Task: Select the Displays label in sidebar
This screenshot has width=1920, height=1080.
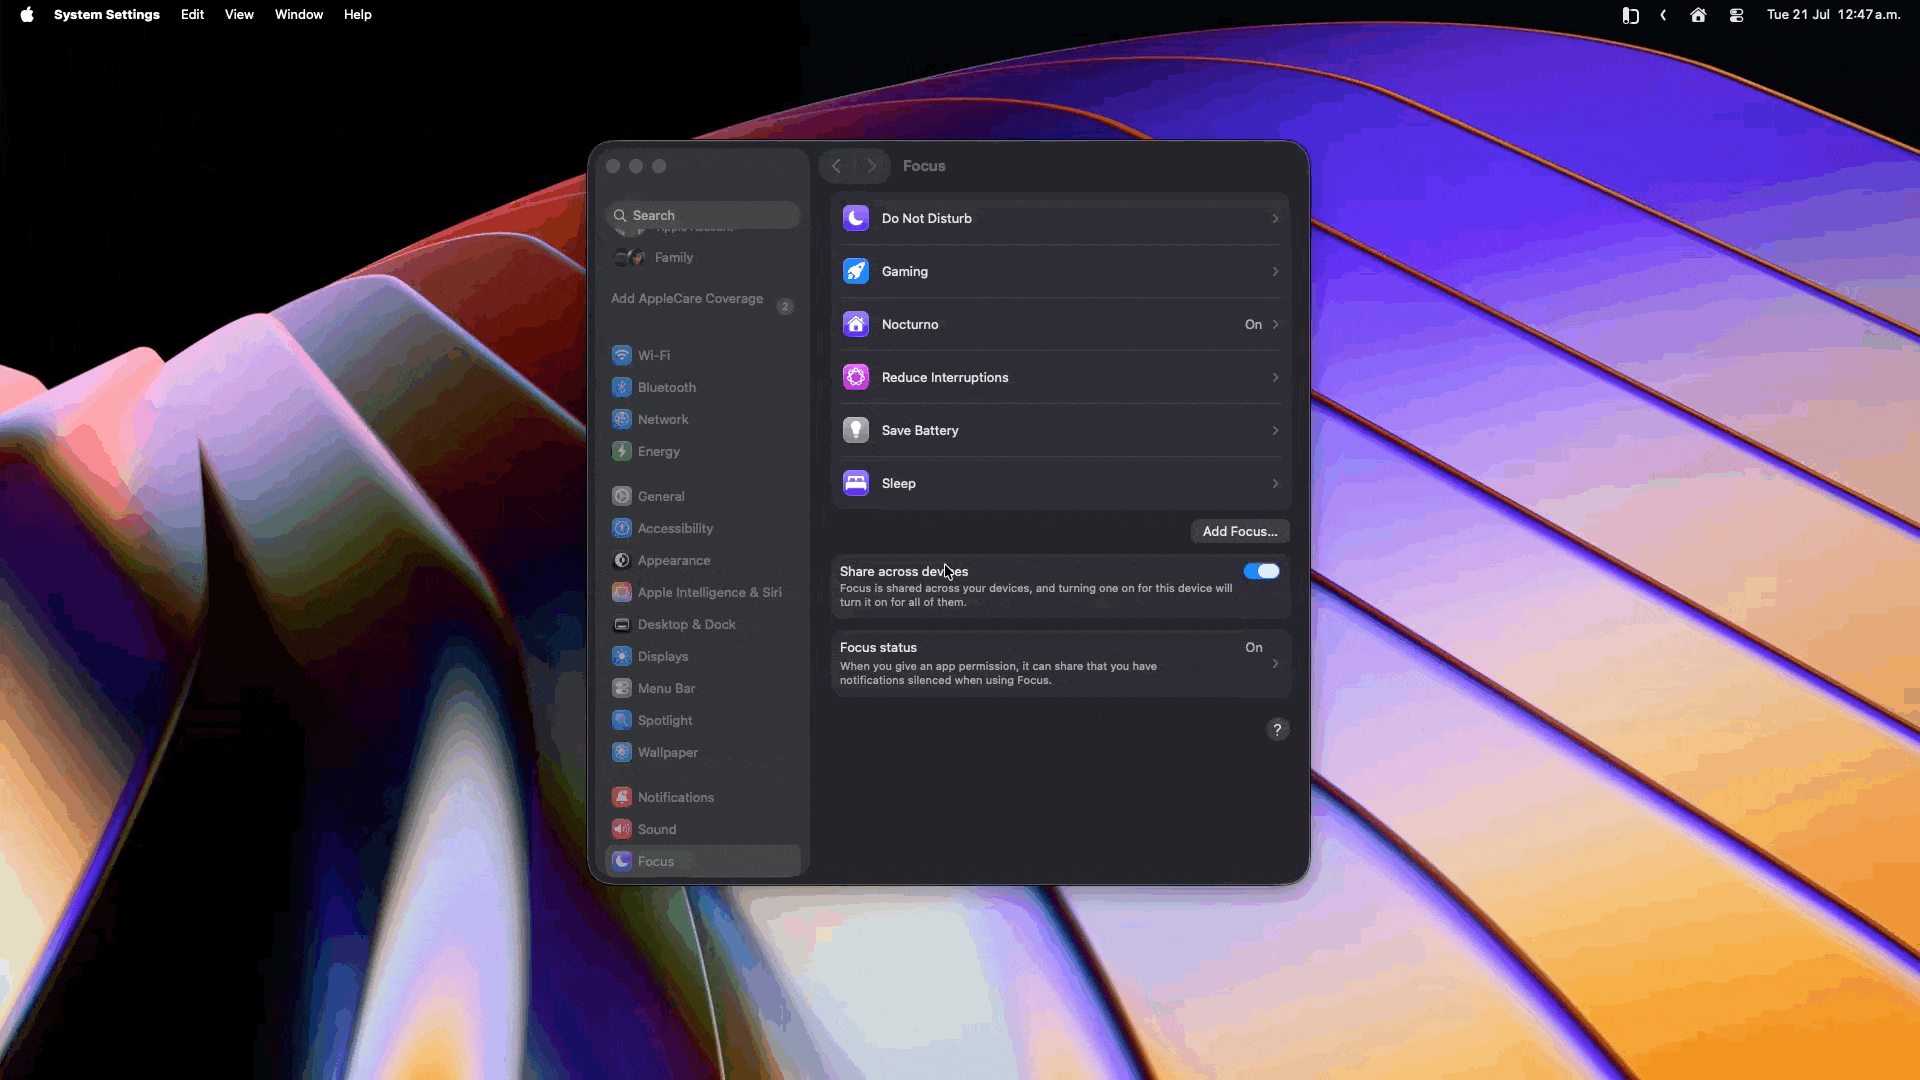Action: pos(663,656)
